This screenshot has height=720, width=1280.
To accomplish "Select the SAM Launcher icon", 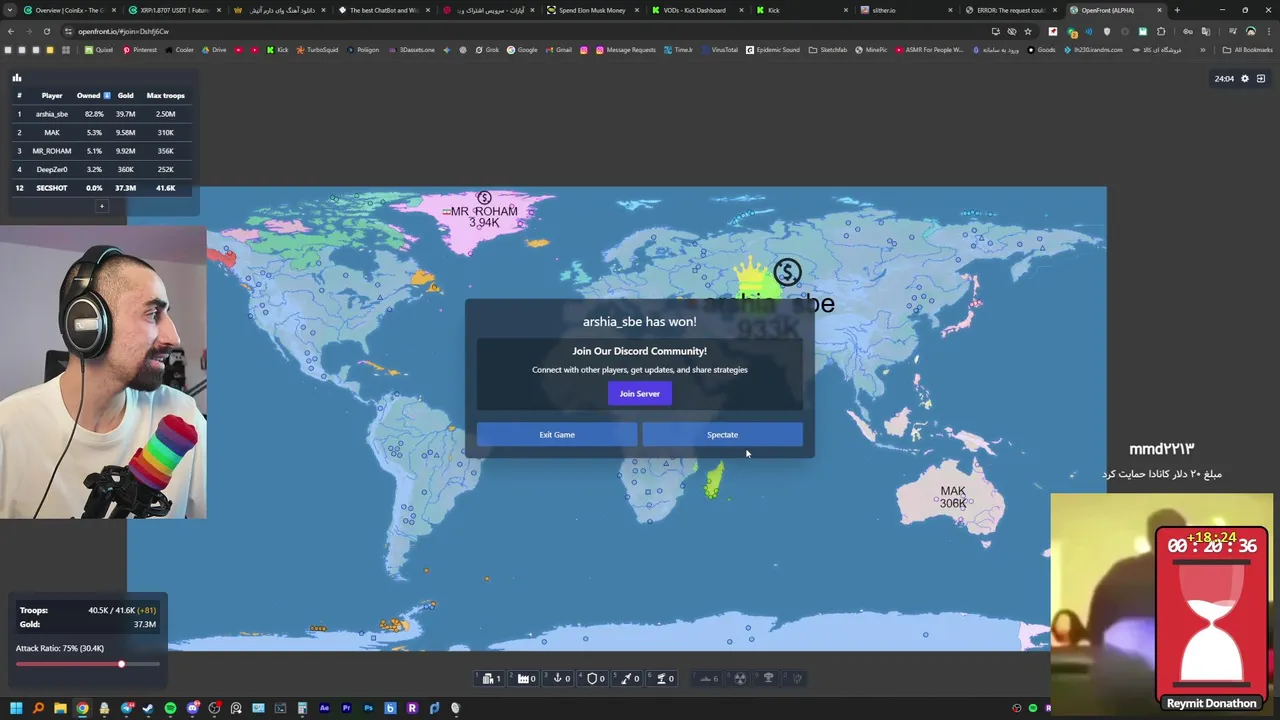I will tap(661, 678).
